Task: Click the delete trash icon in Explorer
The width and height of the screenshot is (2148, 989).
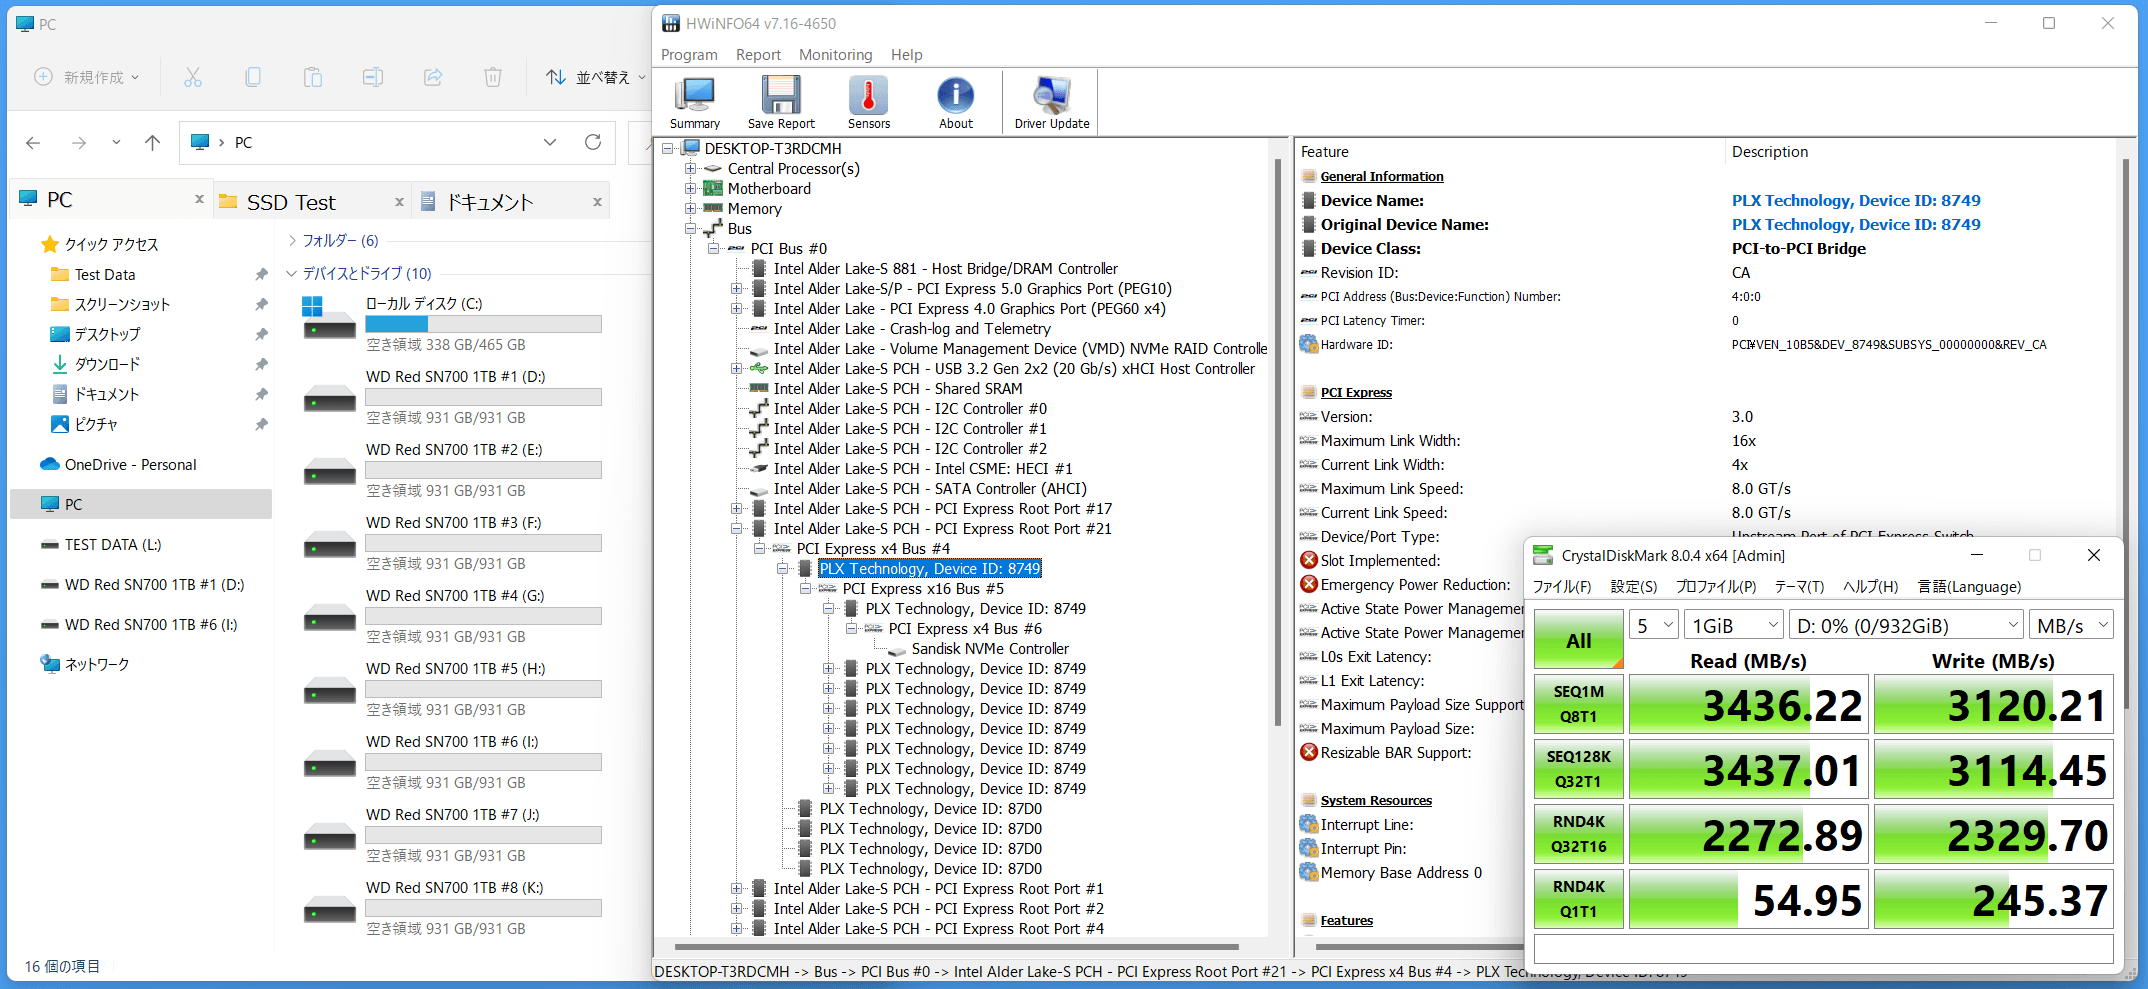Action: [493, 77]
